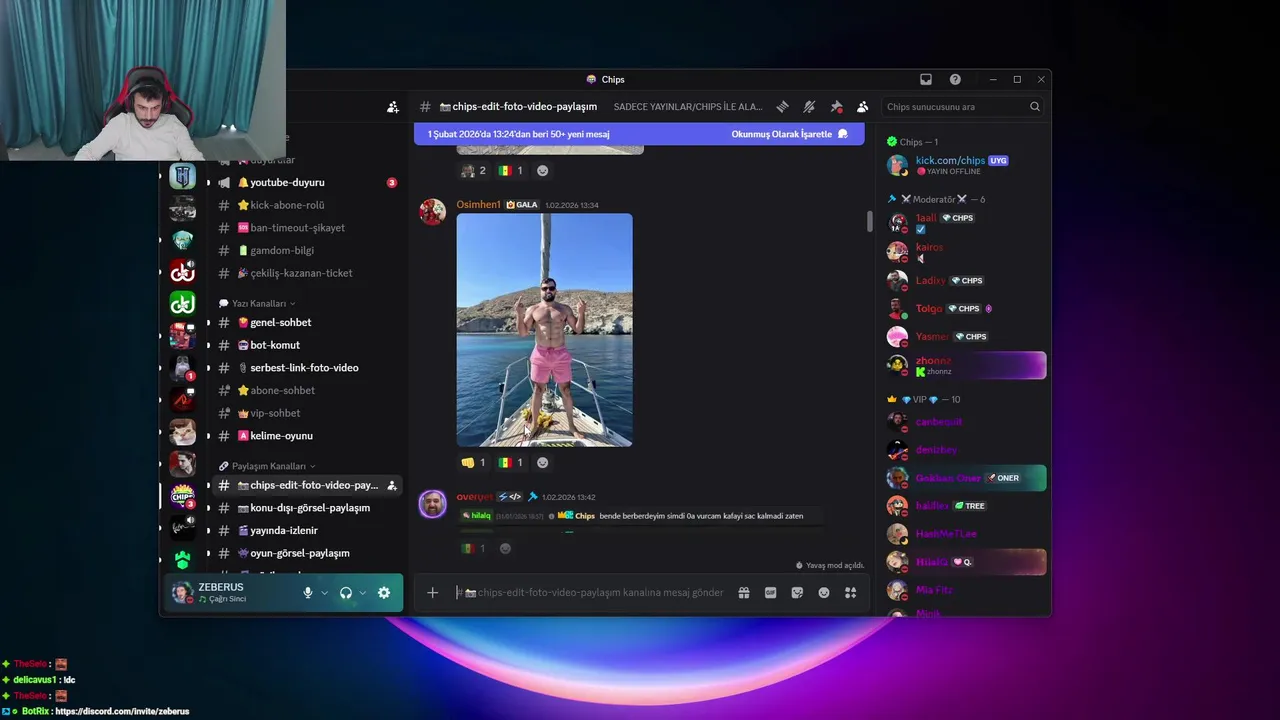Toggle channel notification settings bell

(810, 107)
